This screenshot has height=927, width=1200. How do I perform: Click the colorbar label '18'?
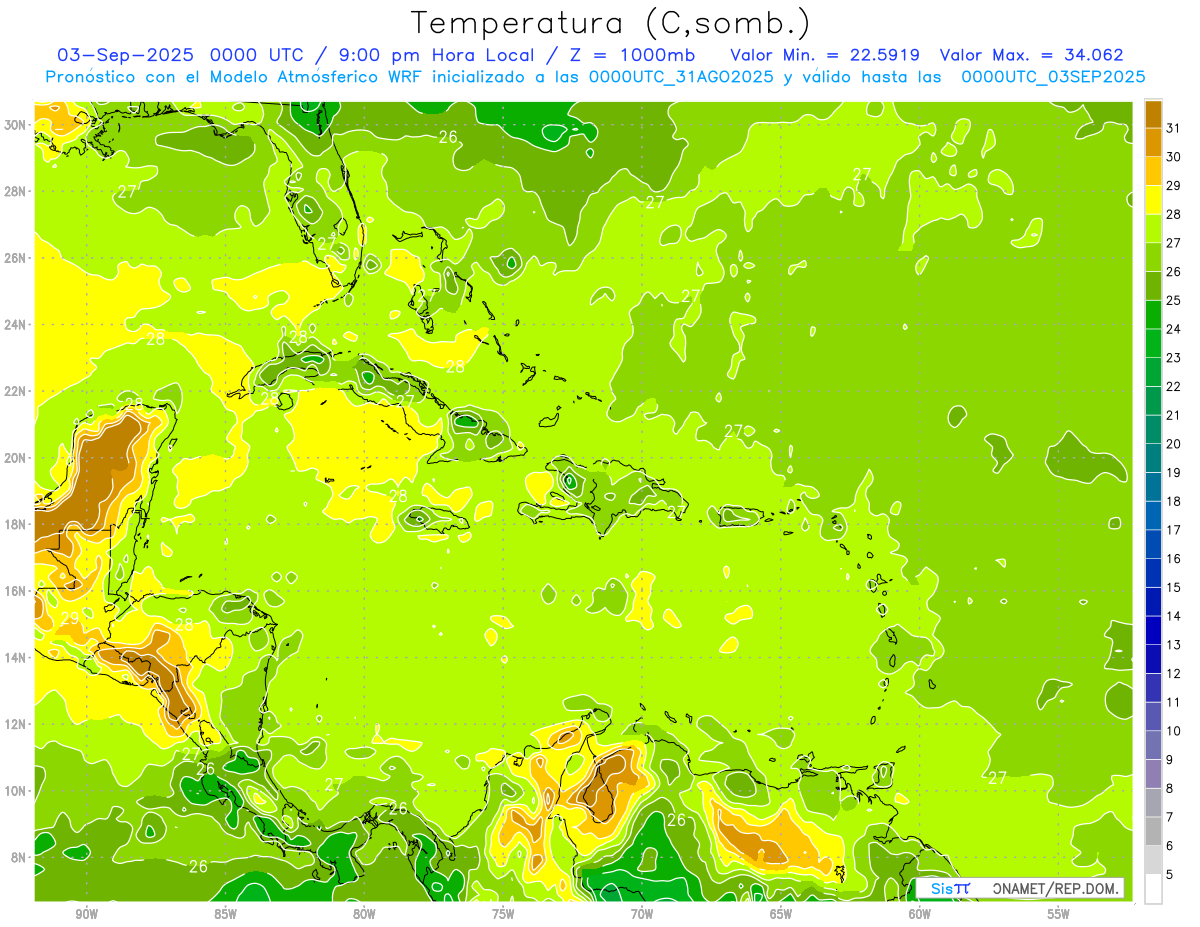1174,501
